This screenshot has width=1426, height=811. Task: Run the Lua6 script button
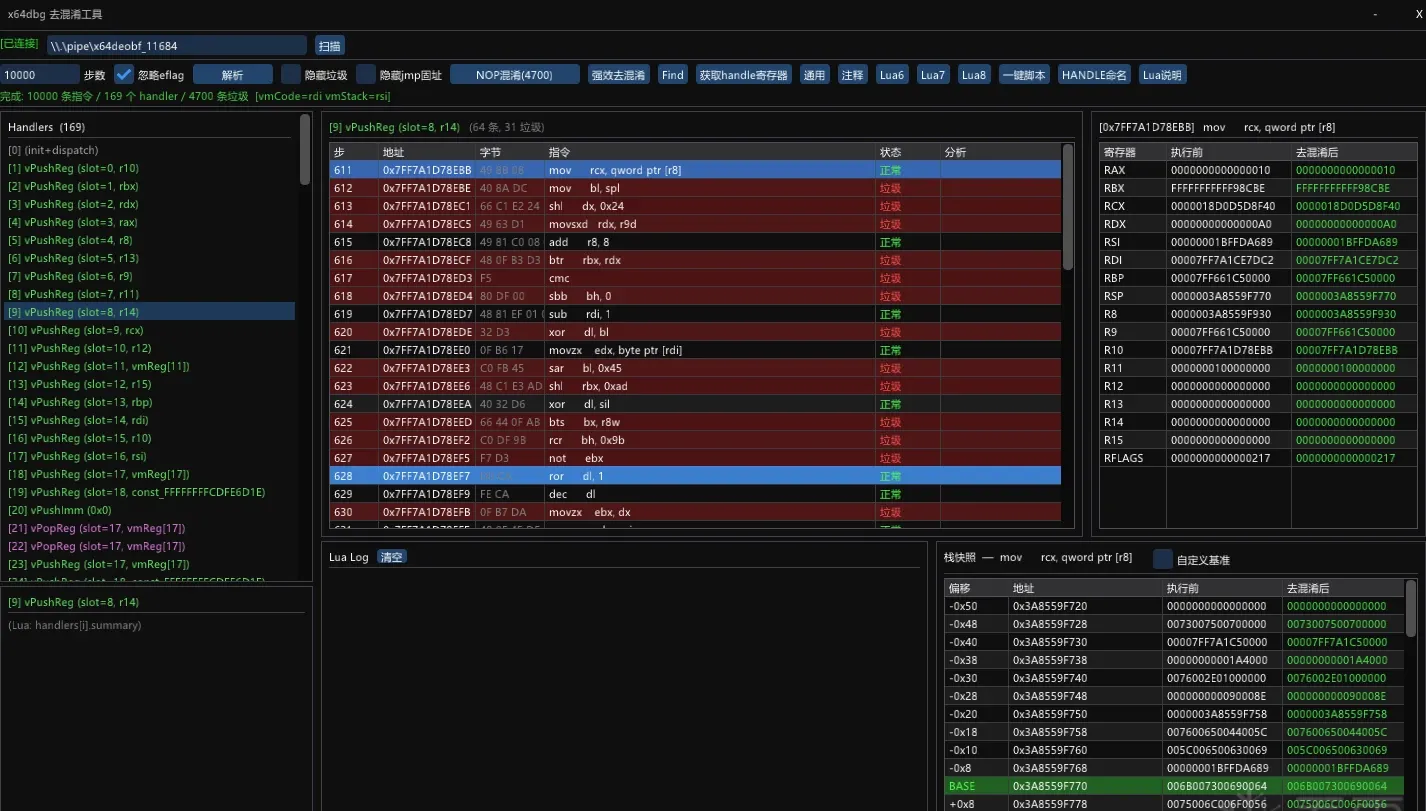891,74
